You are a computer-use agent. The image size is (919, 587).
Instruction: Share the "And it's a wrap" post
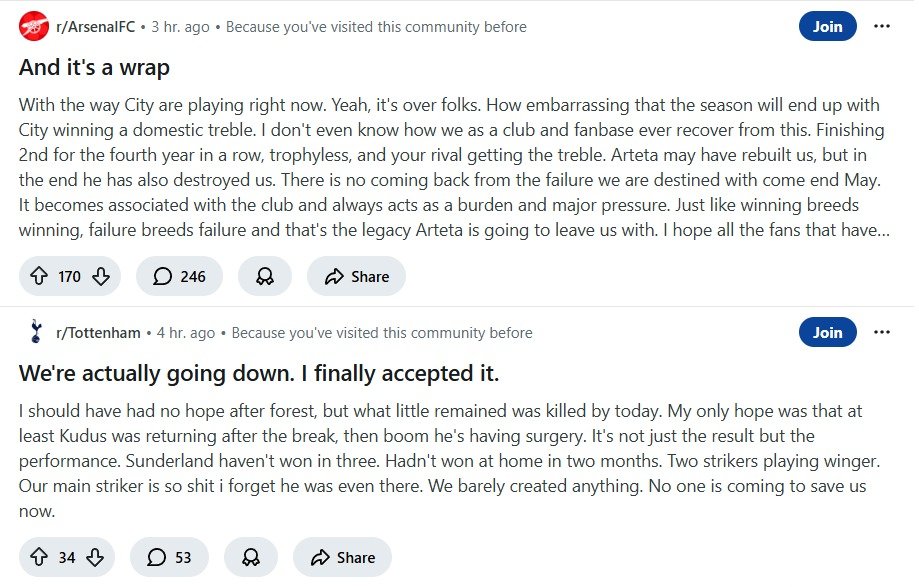[x=356, y=277]
